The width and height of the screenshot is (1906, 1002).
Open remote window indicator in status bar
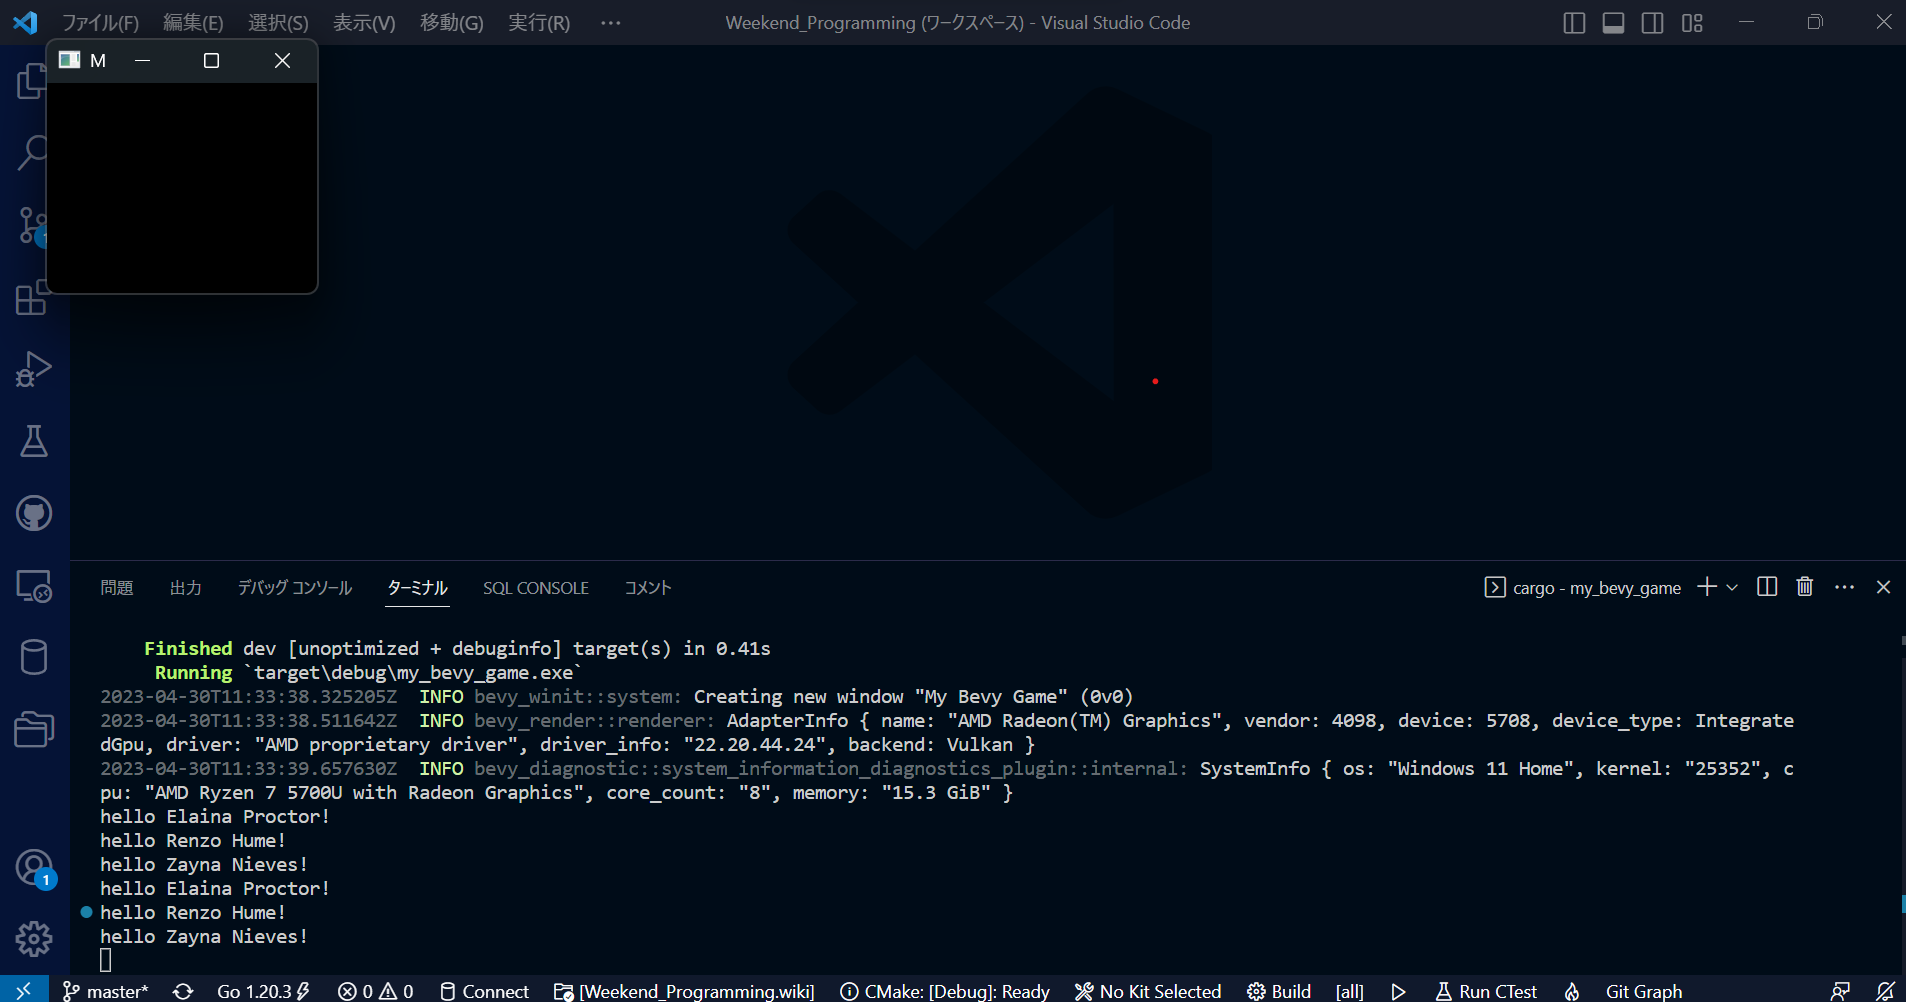[23, 990]
